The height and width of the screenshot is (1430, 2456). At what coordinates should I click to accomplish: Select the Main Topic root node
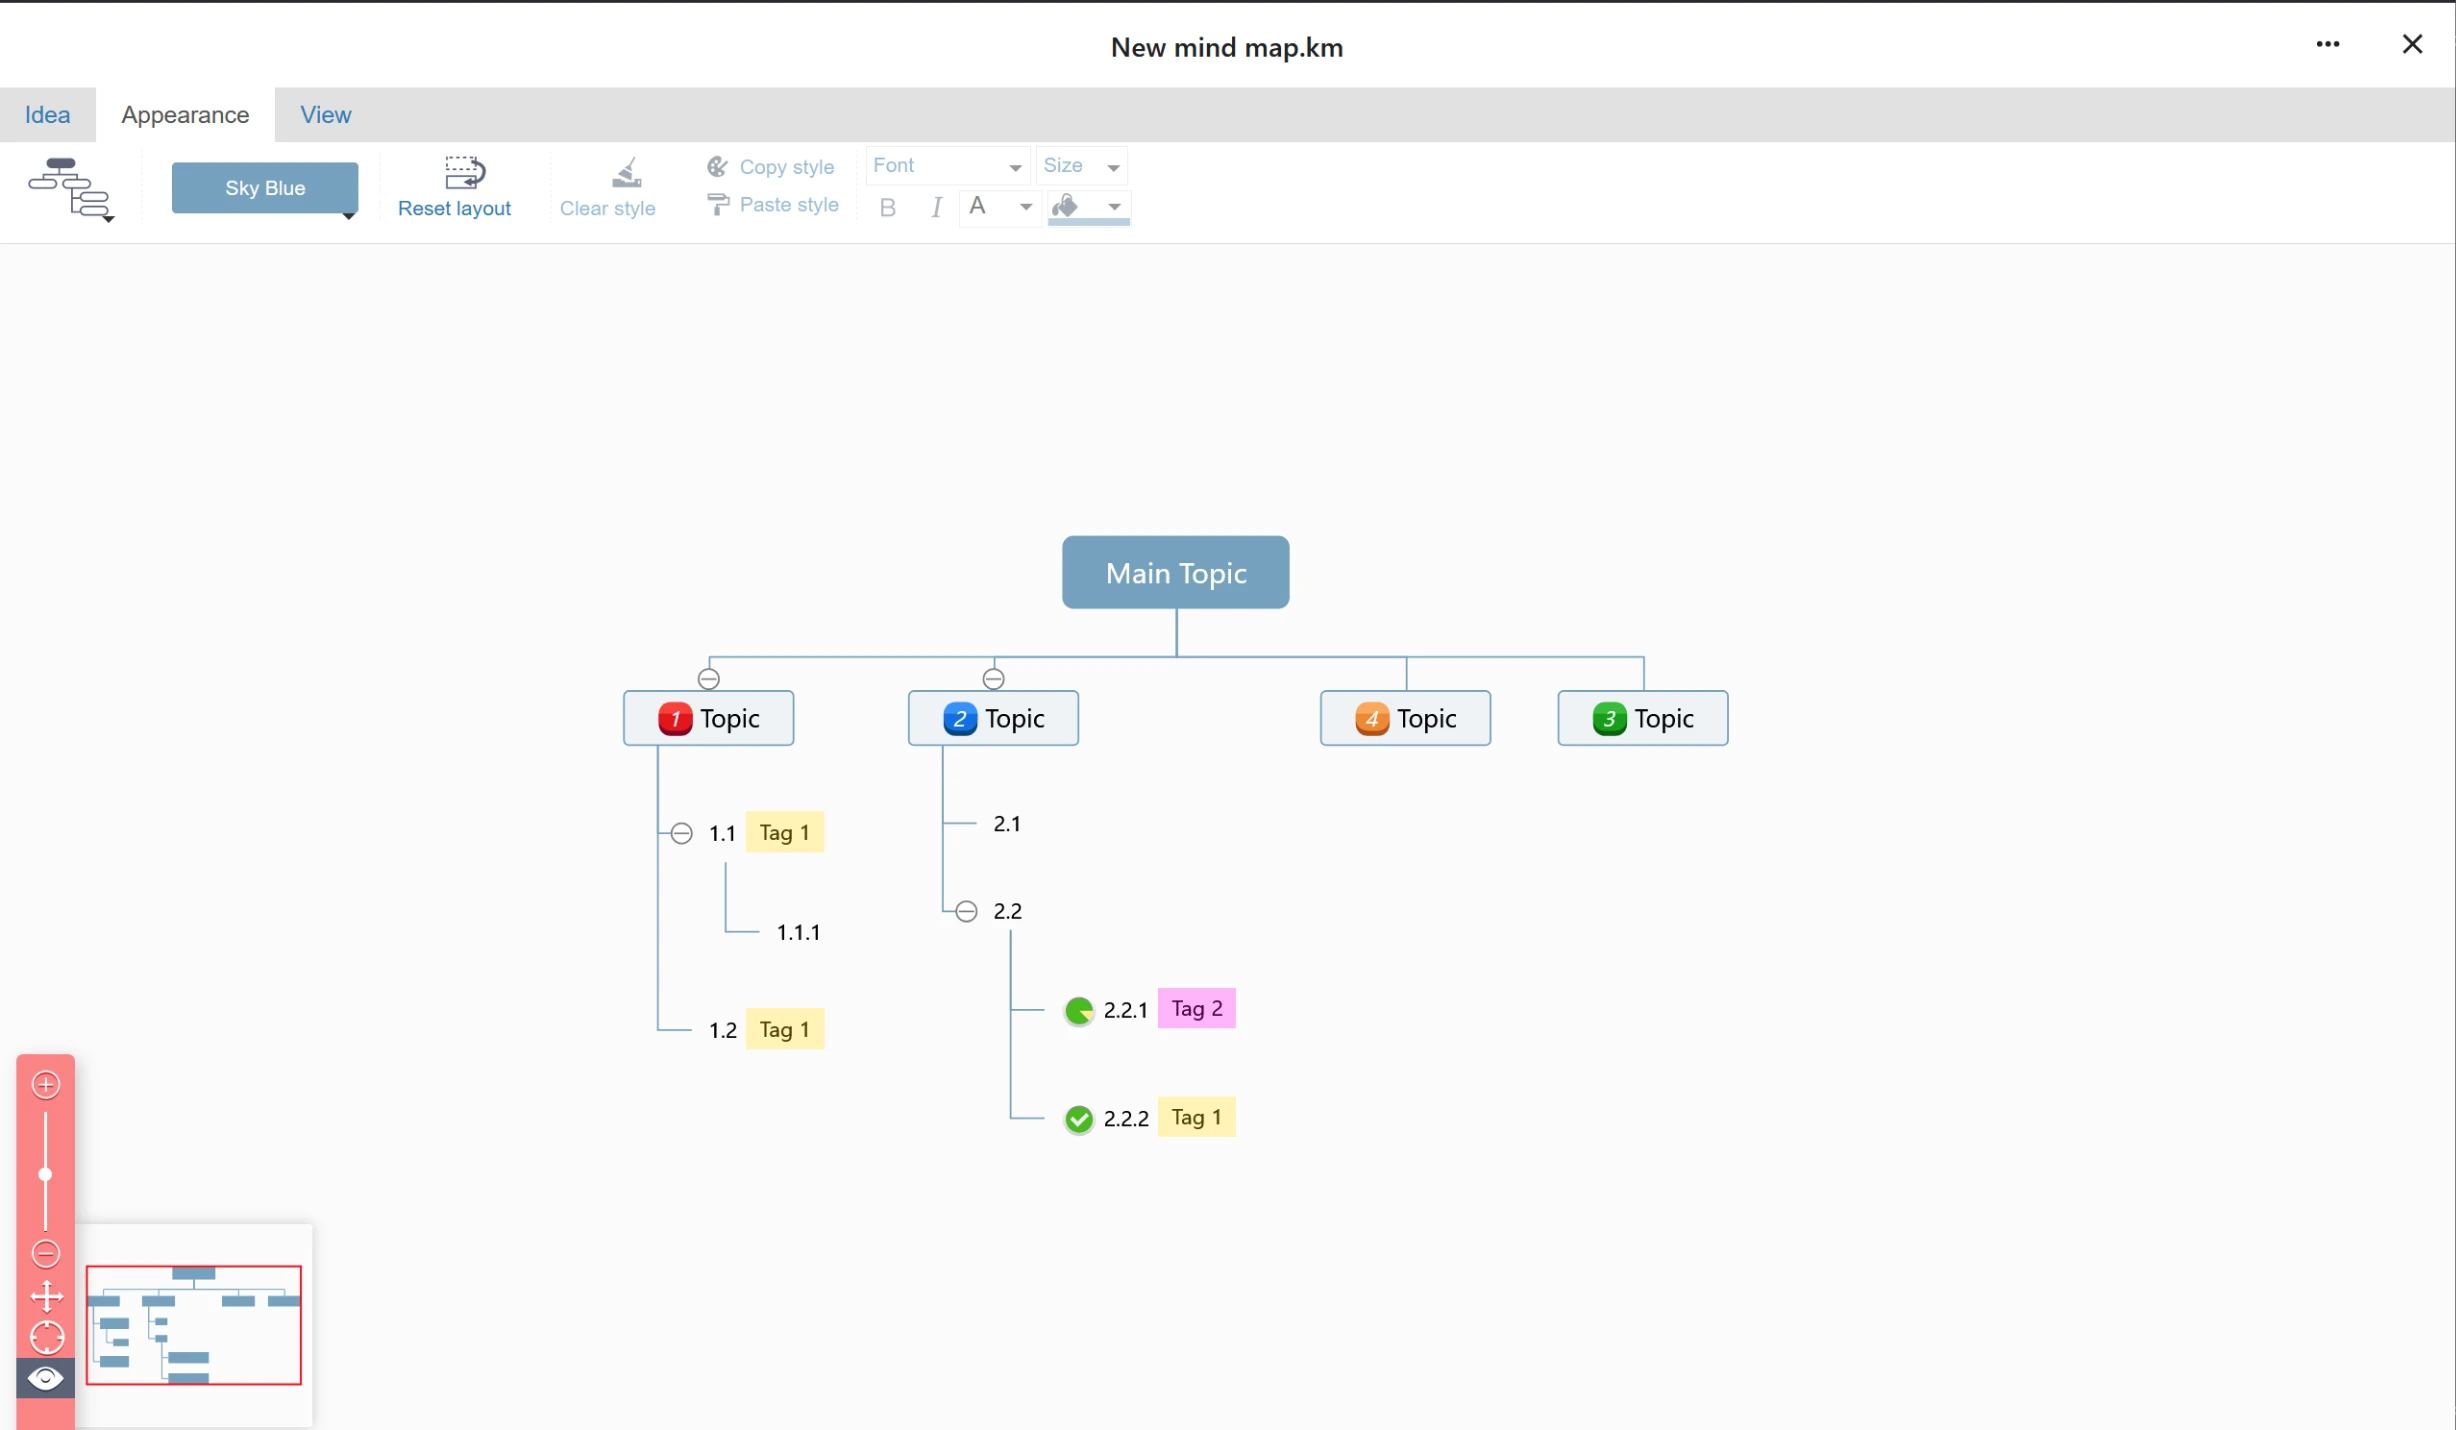(x=1176, y=572)
